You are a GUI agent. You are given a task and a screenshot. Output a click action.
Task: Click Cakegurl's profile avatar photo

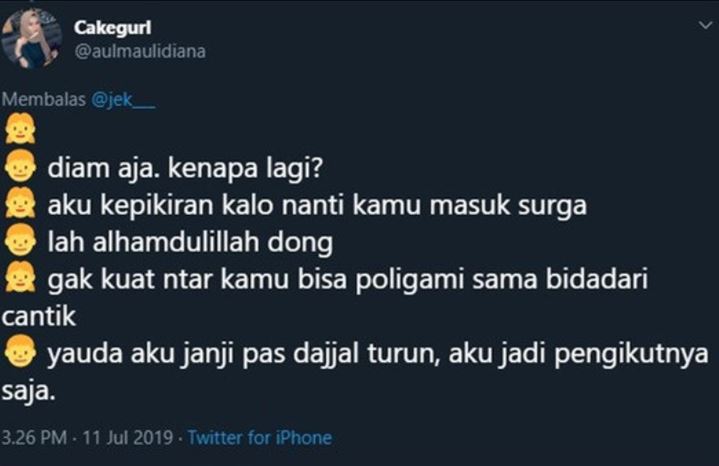click(31, 39)
